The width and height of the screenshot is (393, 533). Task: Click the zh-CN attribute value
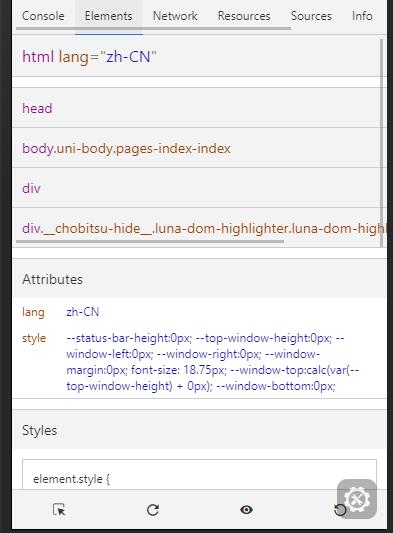83,312
